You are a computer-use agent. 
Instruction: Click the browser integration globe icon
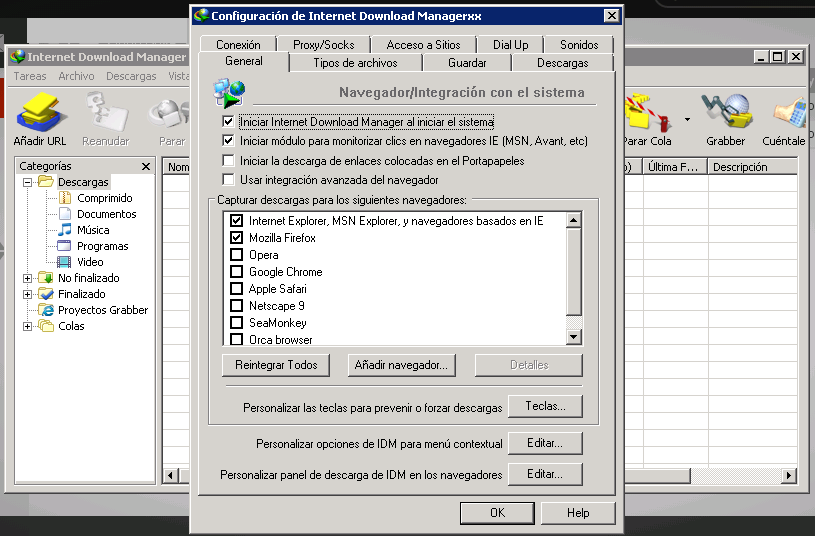pyautogui.click(x=229, y=93)
